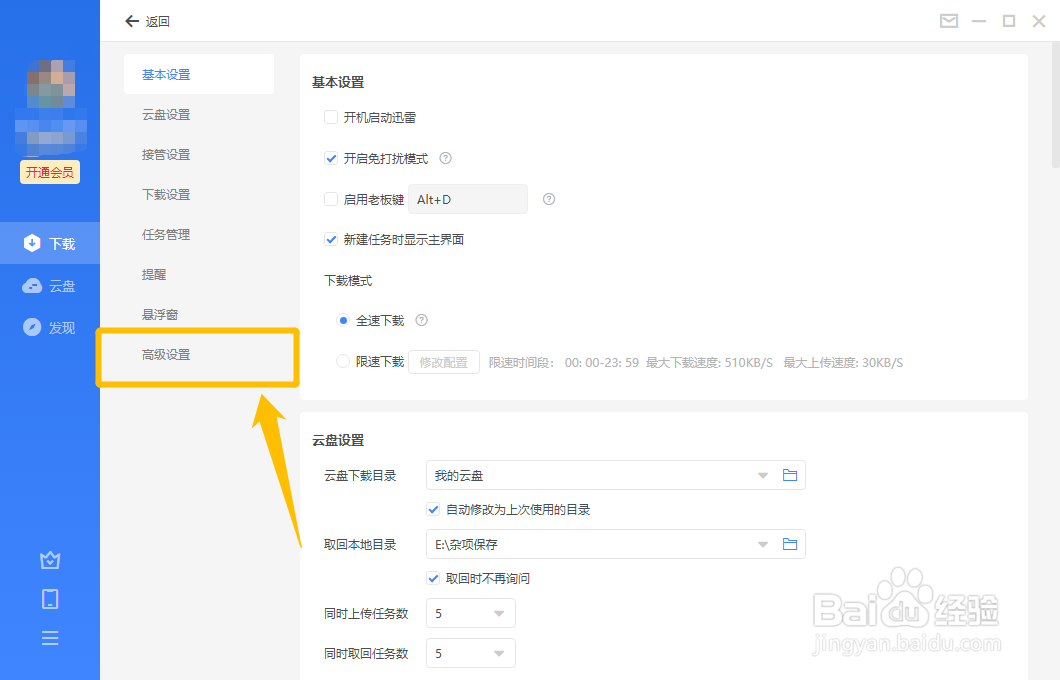
Task: Click the folder icon beside 云盘下载目录
Action: coord(789,475)
